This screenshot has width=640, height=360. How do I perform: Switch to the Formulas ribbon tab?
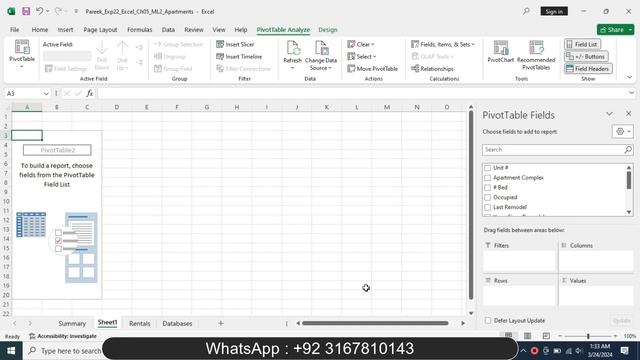140,30
